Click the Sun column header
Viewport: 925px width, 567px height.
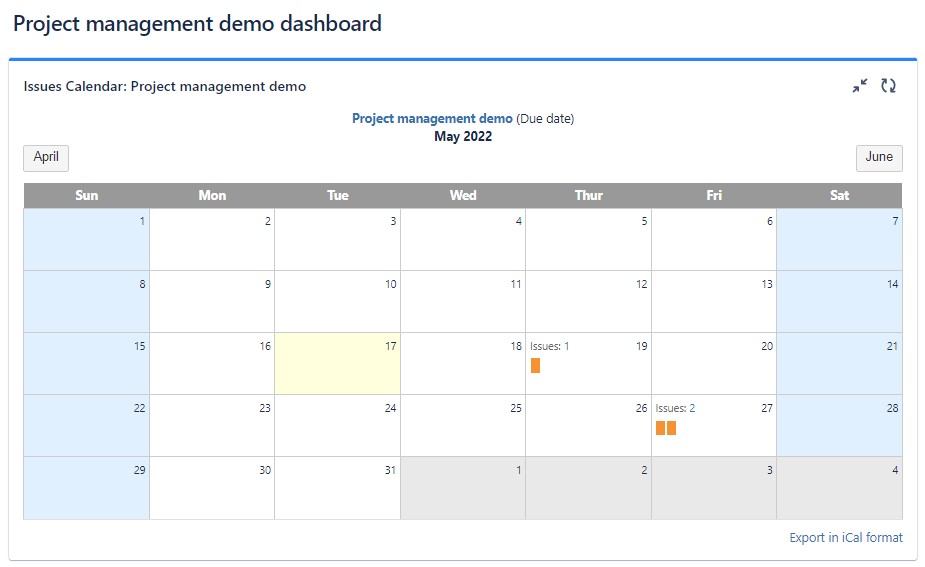pos(86,195)
